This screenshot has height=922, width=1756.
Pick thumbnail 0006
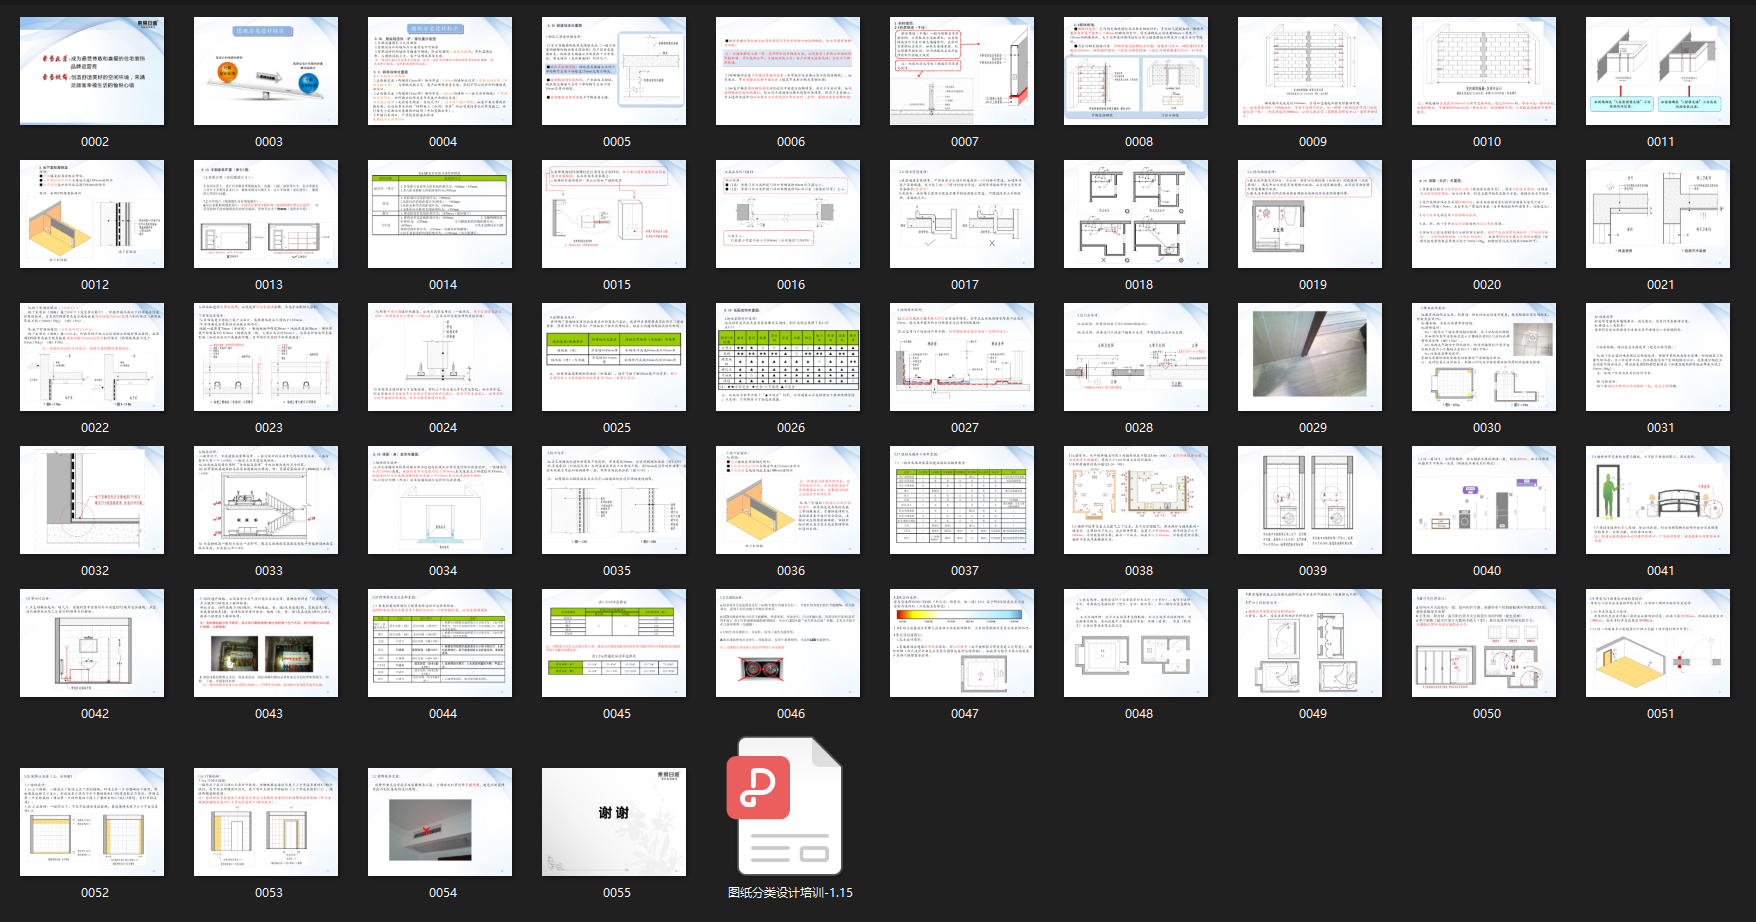point(788,71)
